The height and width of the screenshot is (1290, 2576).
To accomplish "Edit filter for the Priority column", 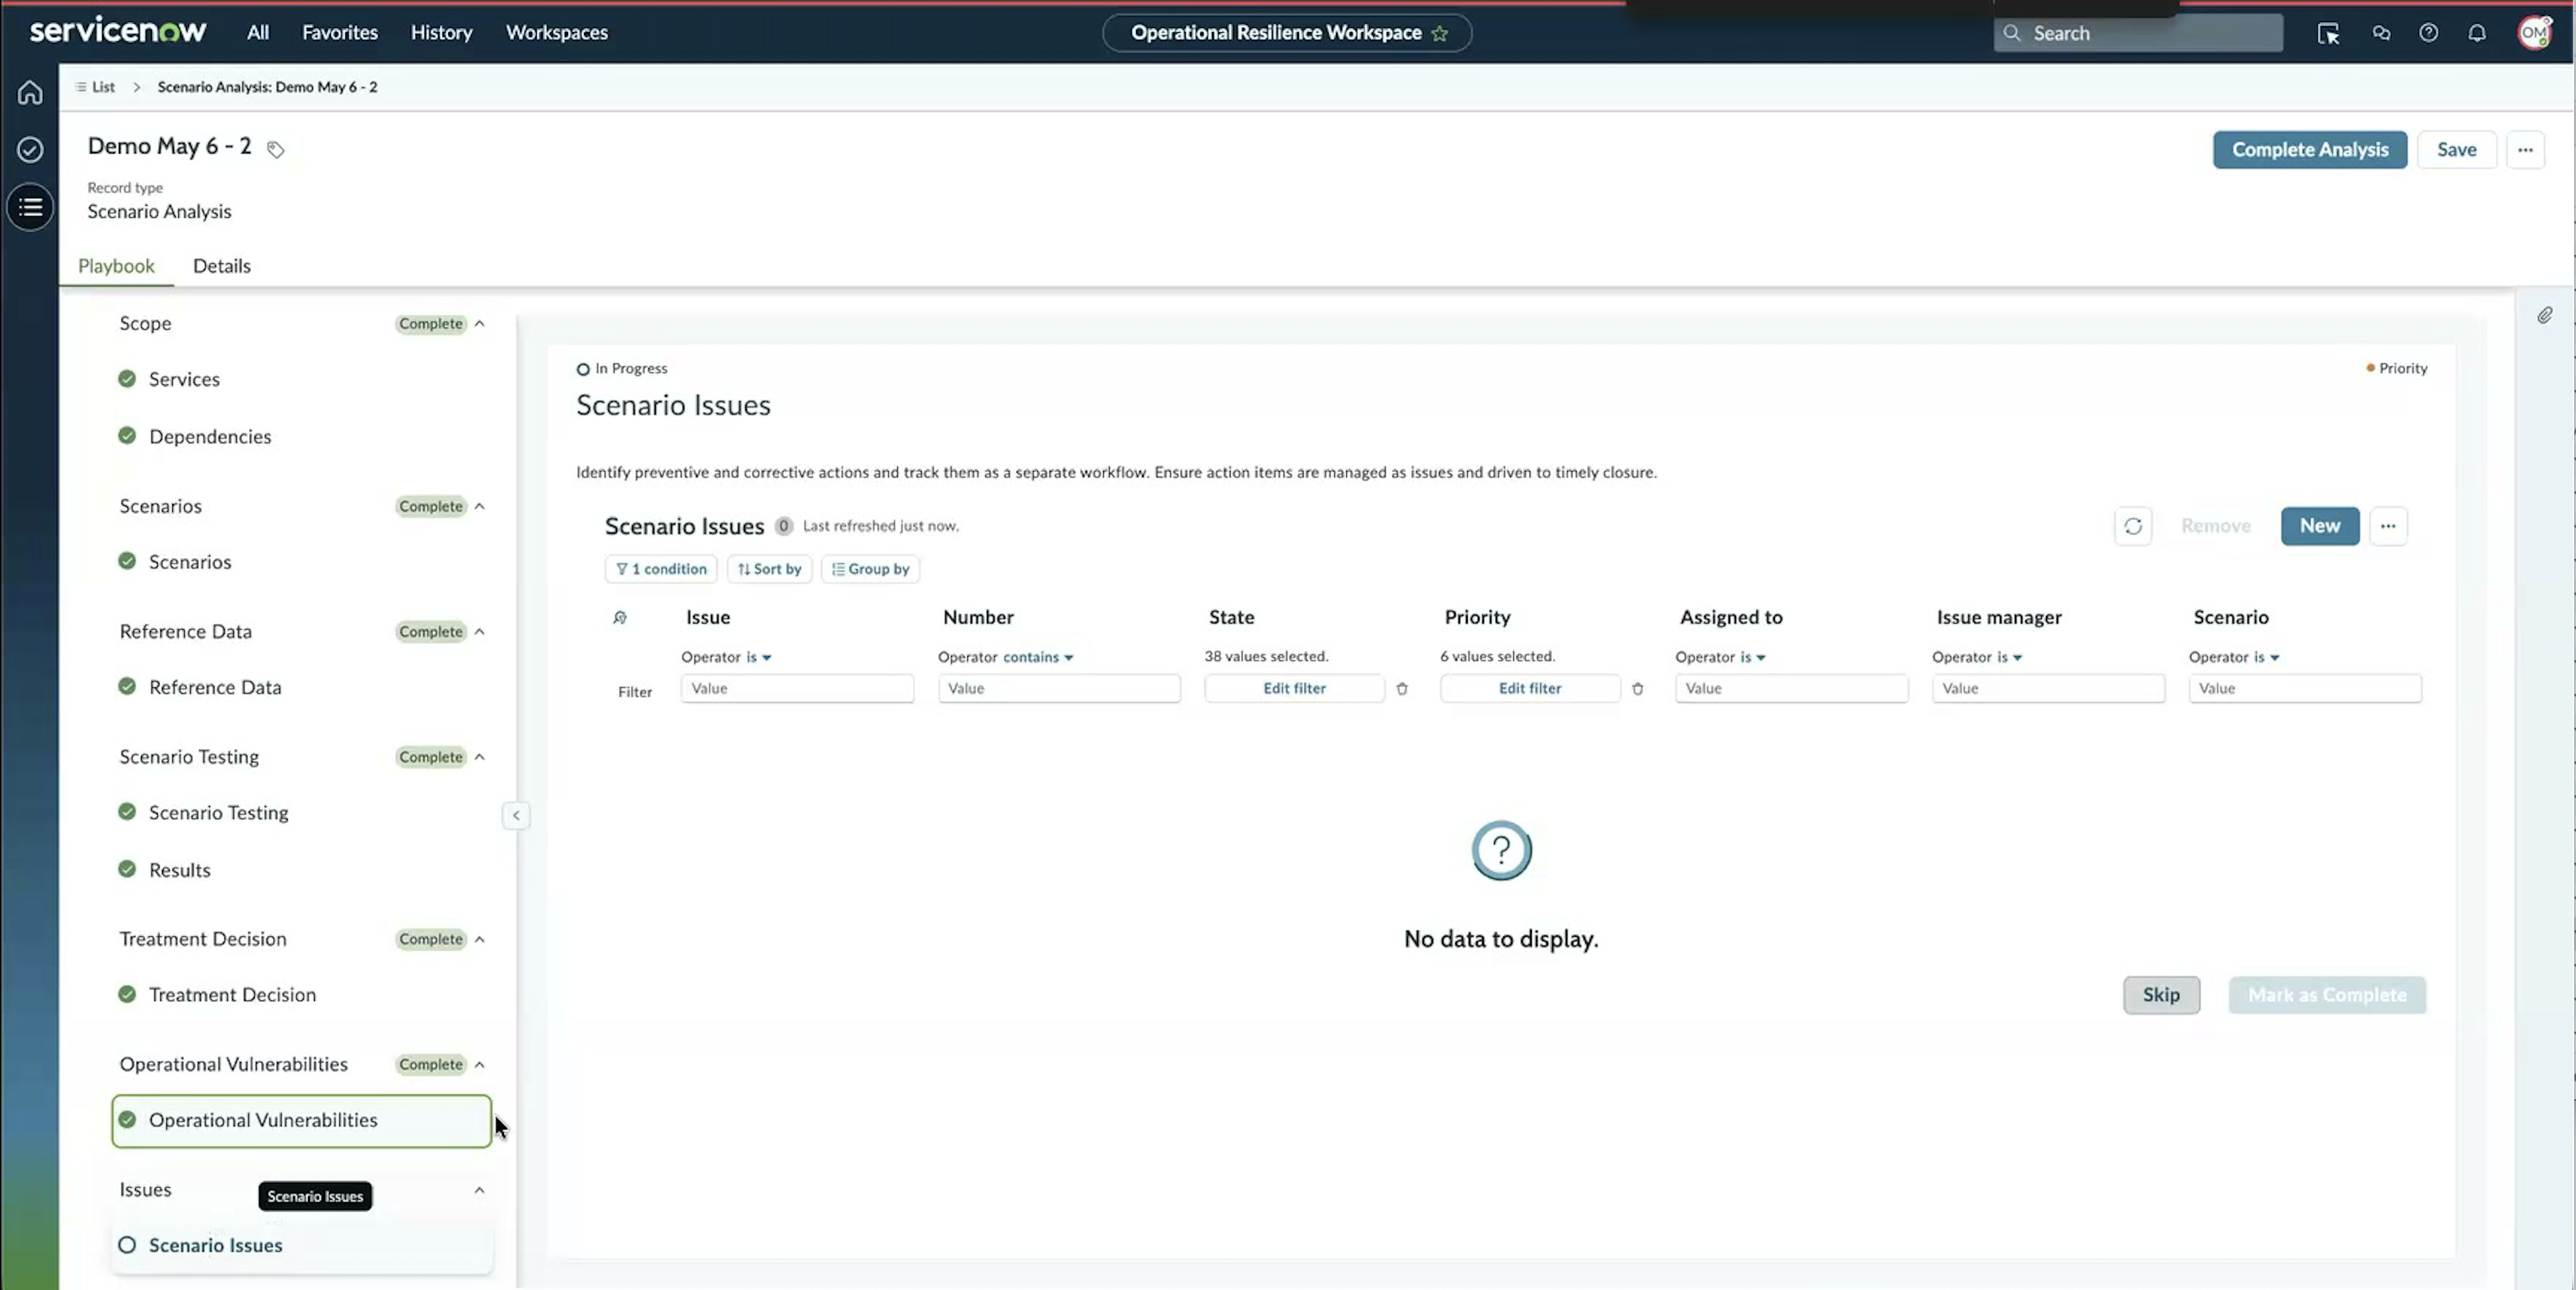I will (x=1530, y=689).
